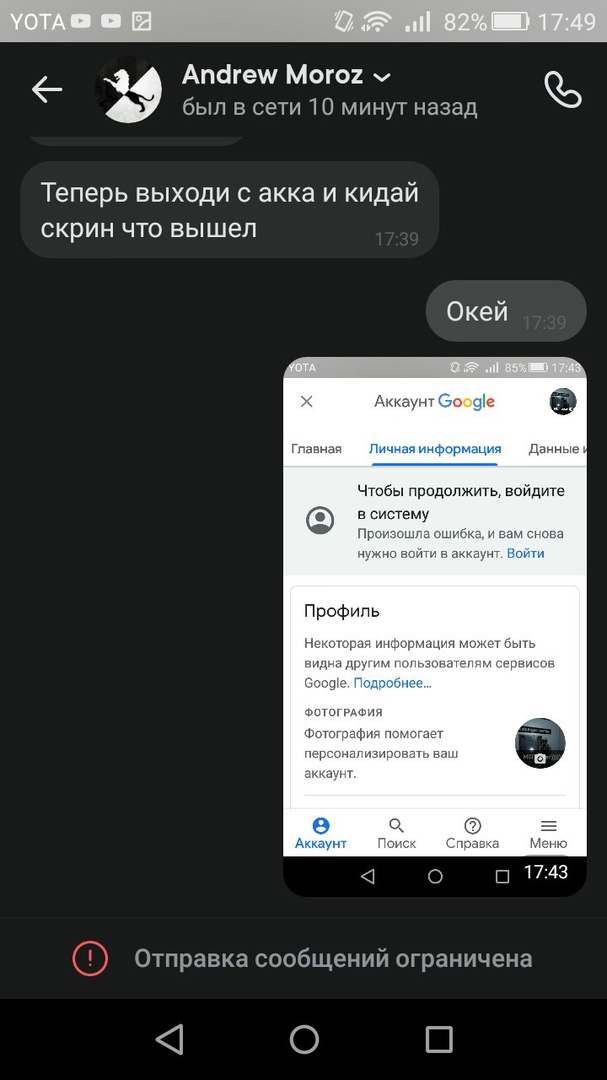Open Andrew Moroz's lion avatar
The image size is (607, 1080).
(128, 90)
